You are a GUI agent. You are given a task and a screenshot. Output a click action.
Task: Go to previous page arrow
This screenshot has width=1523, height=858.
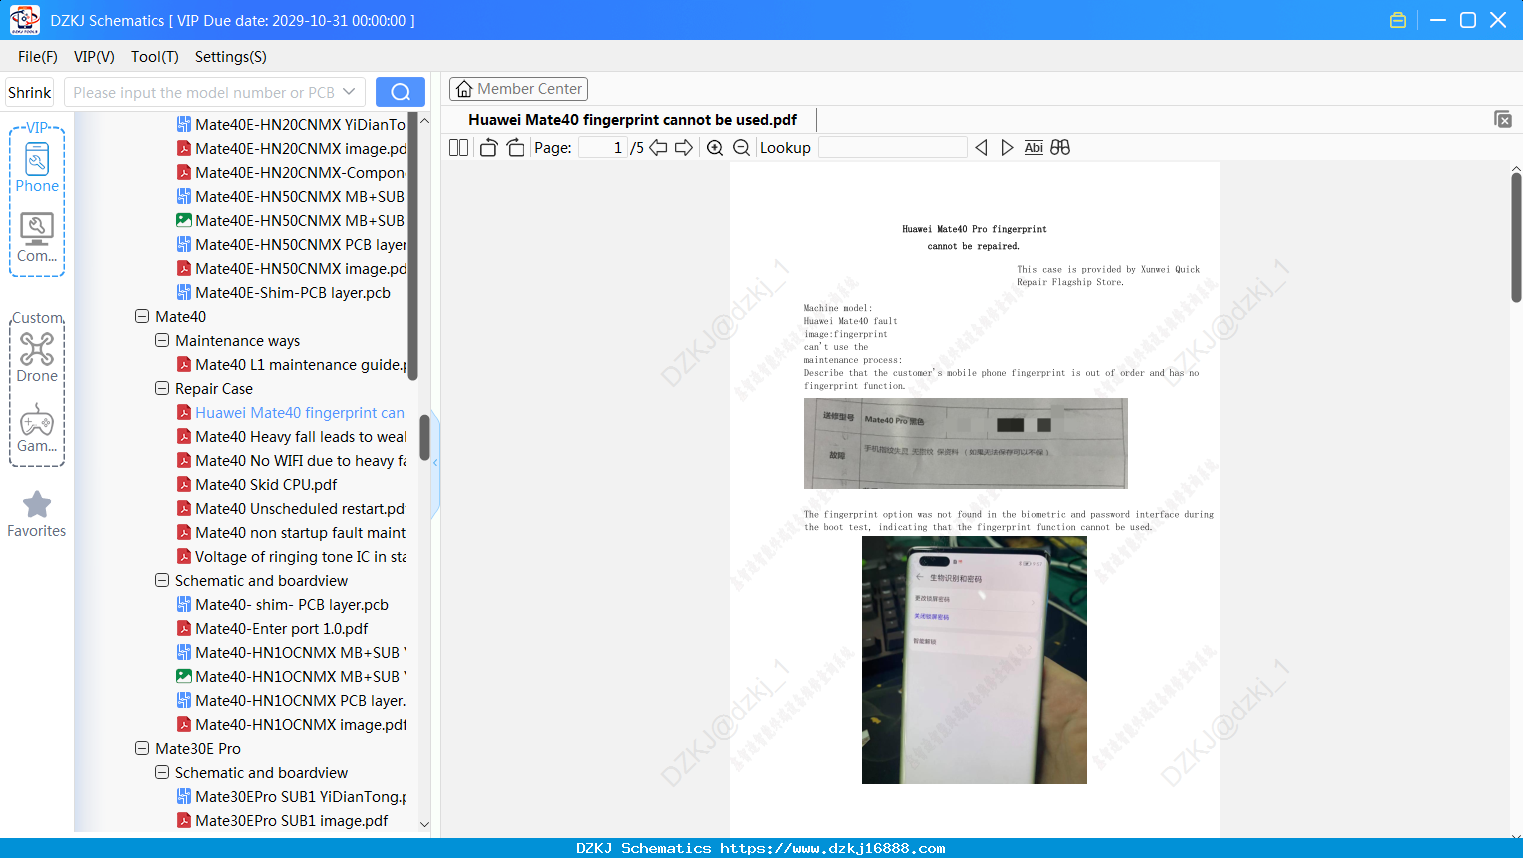[658, 148]
